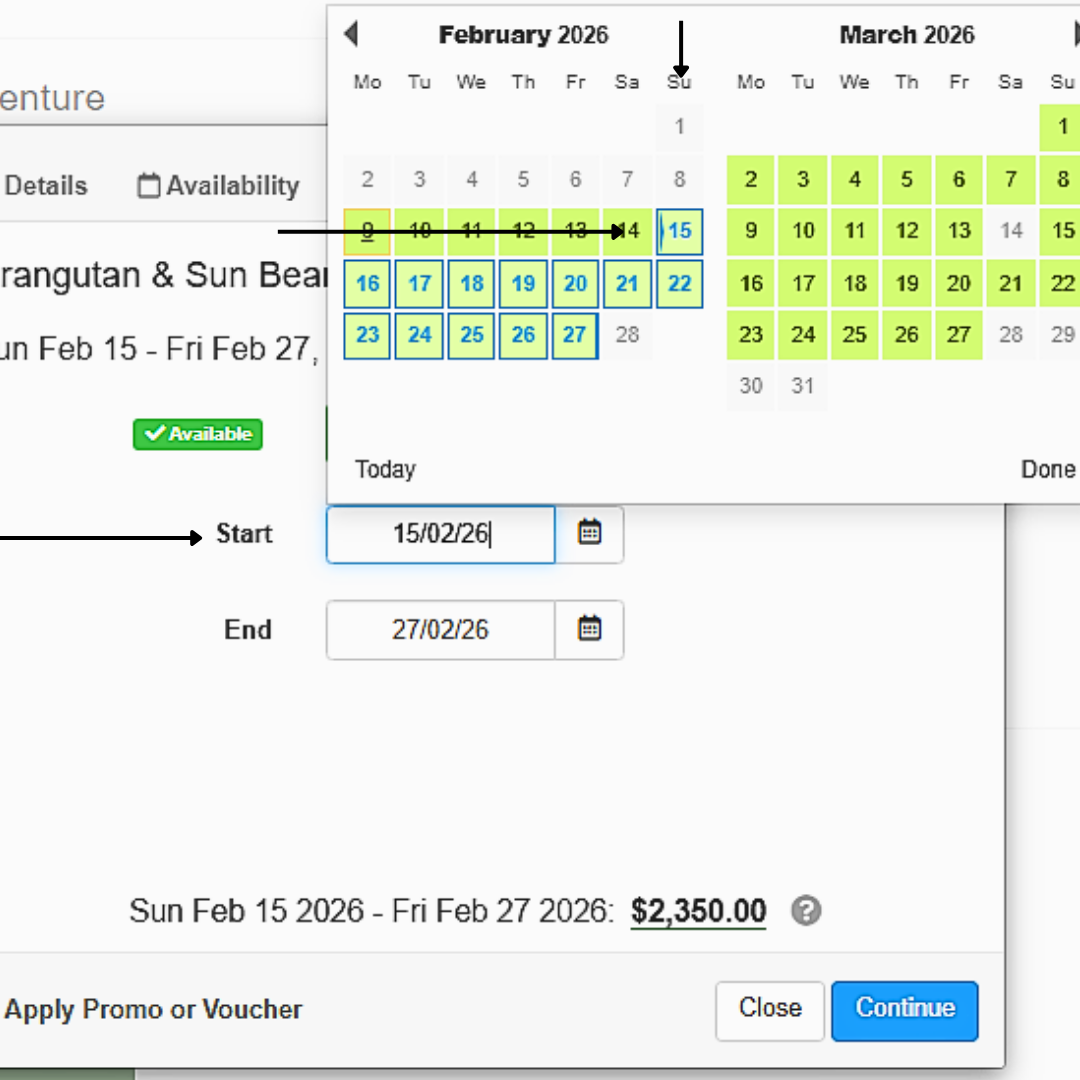
Task: Open the Availability tab
Action: (219, 186)
